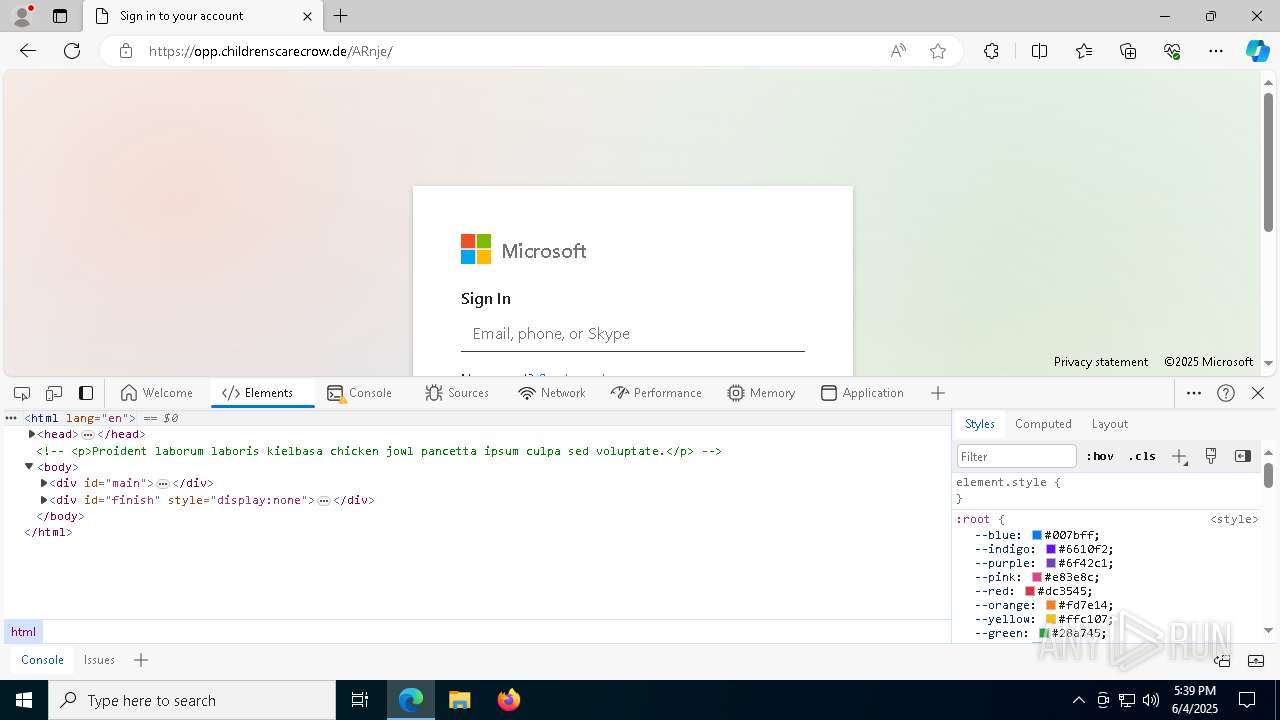Click the --indigo color swatch
Viewport: 1280px width, 720px height.
point(1051,550)
